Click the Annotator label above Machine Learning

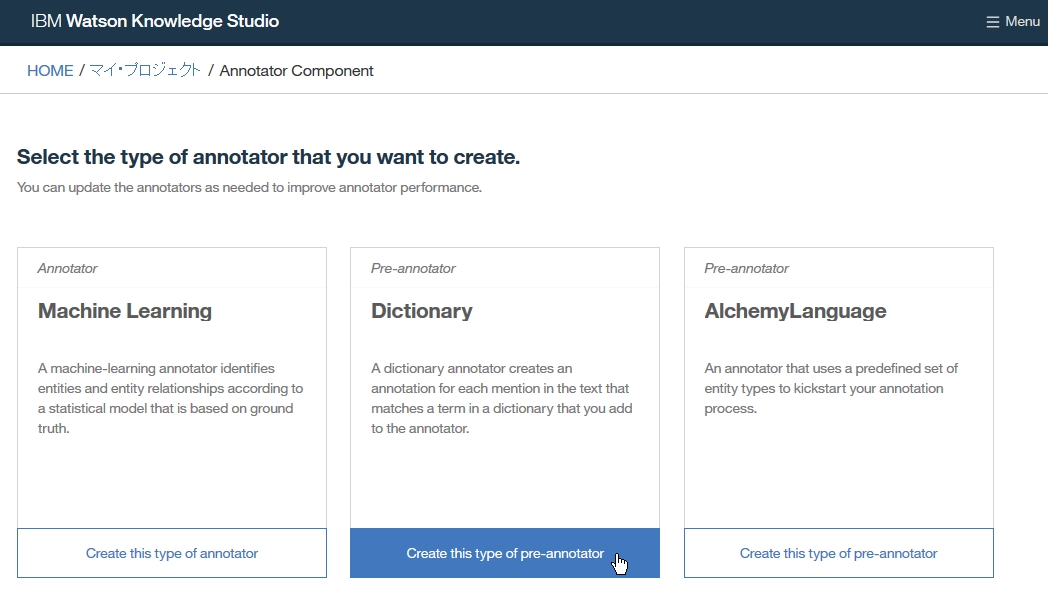click(x=67, y=268)
